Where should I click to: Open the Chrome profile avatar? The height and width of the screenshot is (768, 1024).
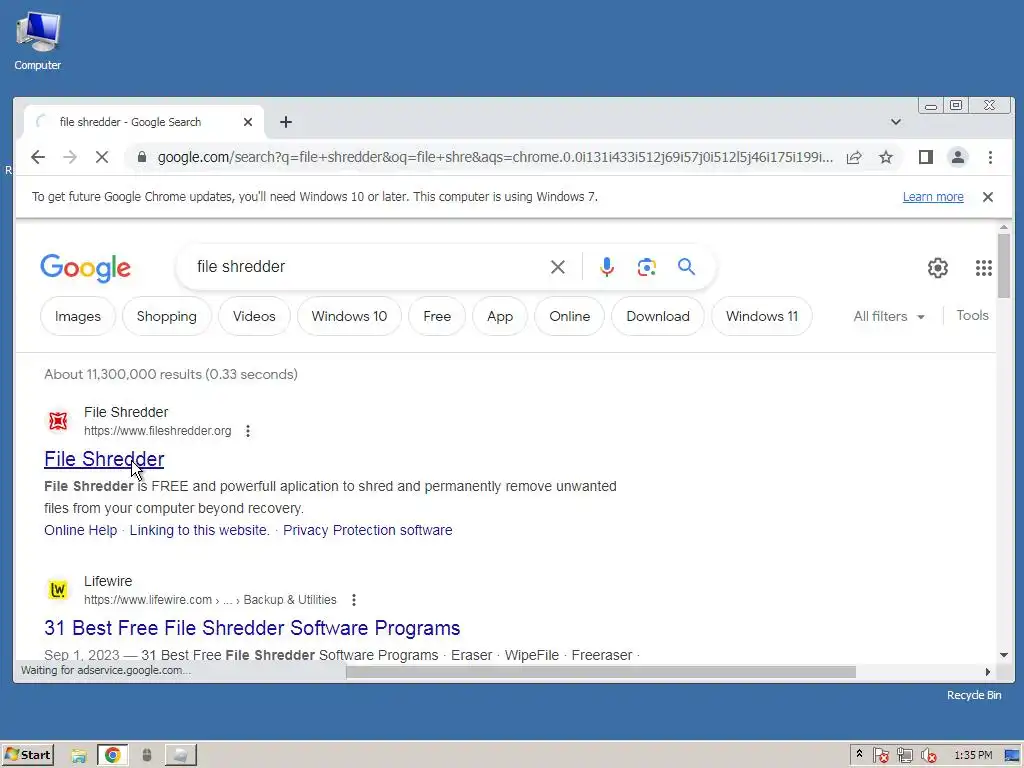pyautogui.click(x=957, y=157)
